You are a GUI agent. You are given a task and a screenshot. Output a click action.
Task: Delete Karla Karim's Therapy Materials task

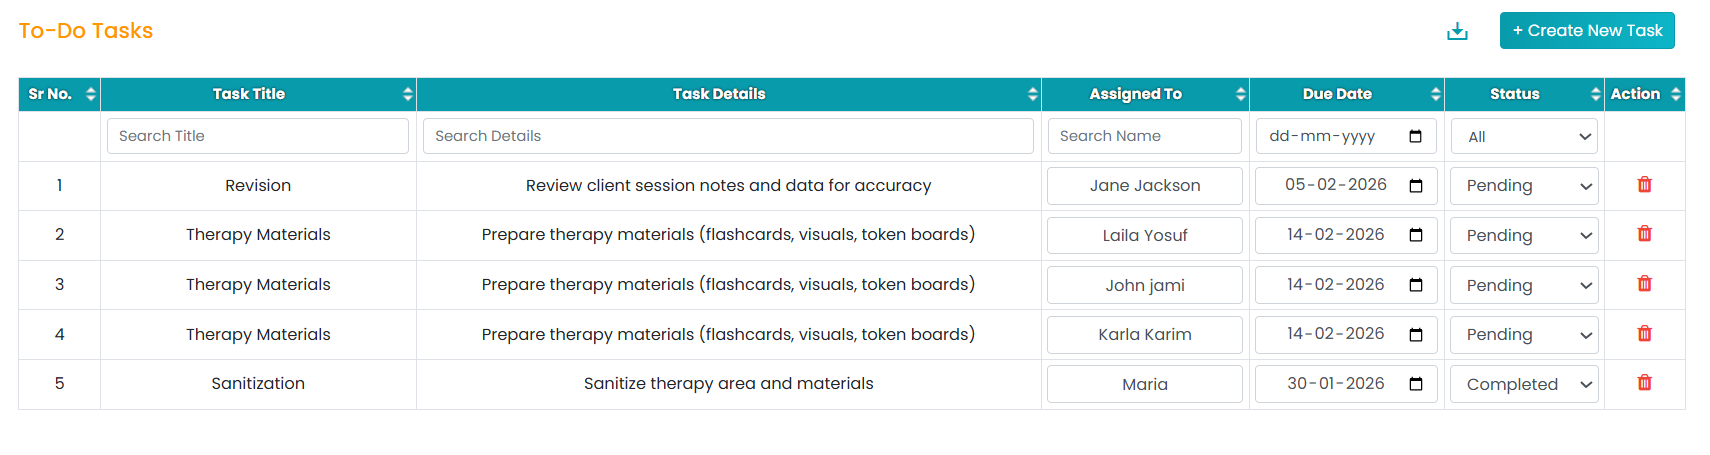click(x=1644, y=334)
